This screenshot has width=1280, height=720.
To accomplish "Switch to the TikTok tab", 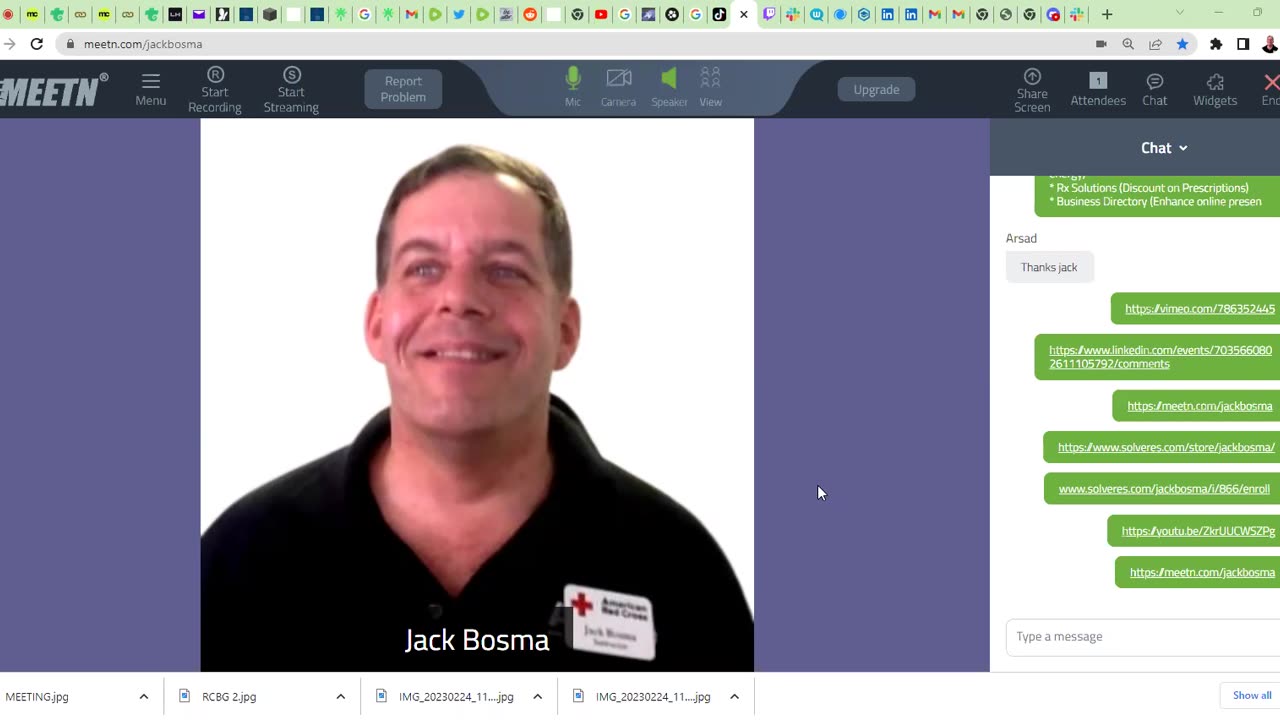I will (719, 14).
